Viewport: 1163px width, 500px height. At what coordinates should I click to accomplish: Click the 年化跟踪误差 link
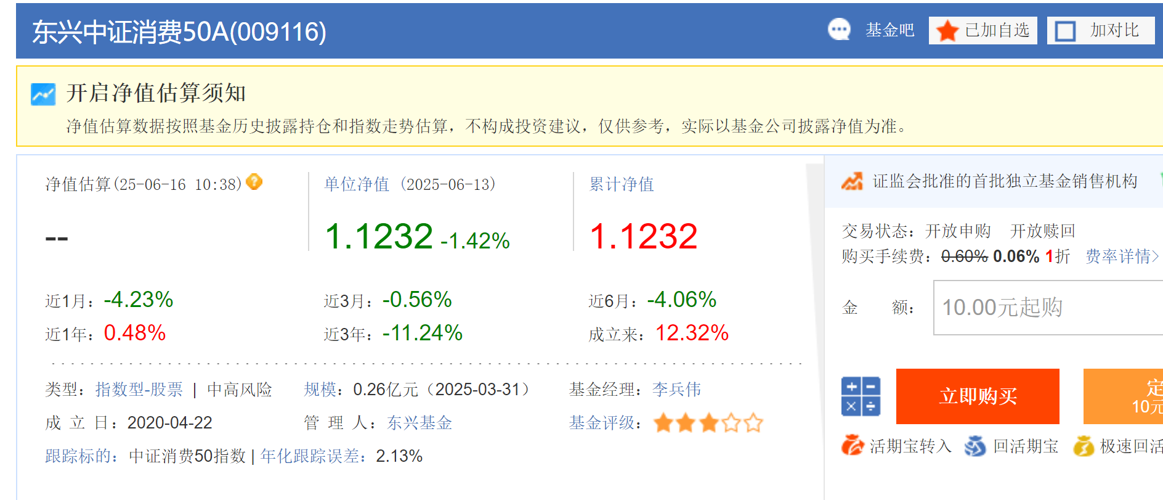tap(309, 455)
